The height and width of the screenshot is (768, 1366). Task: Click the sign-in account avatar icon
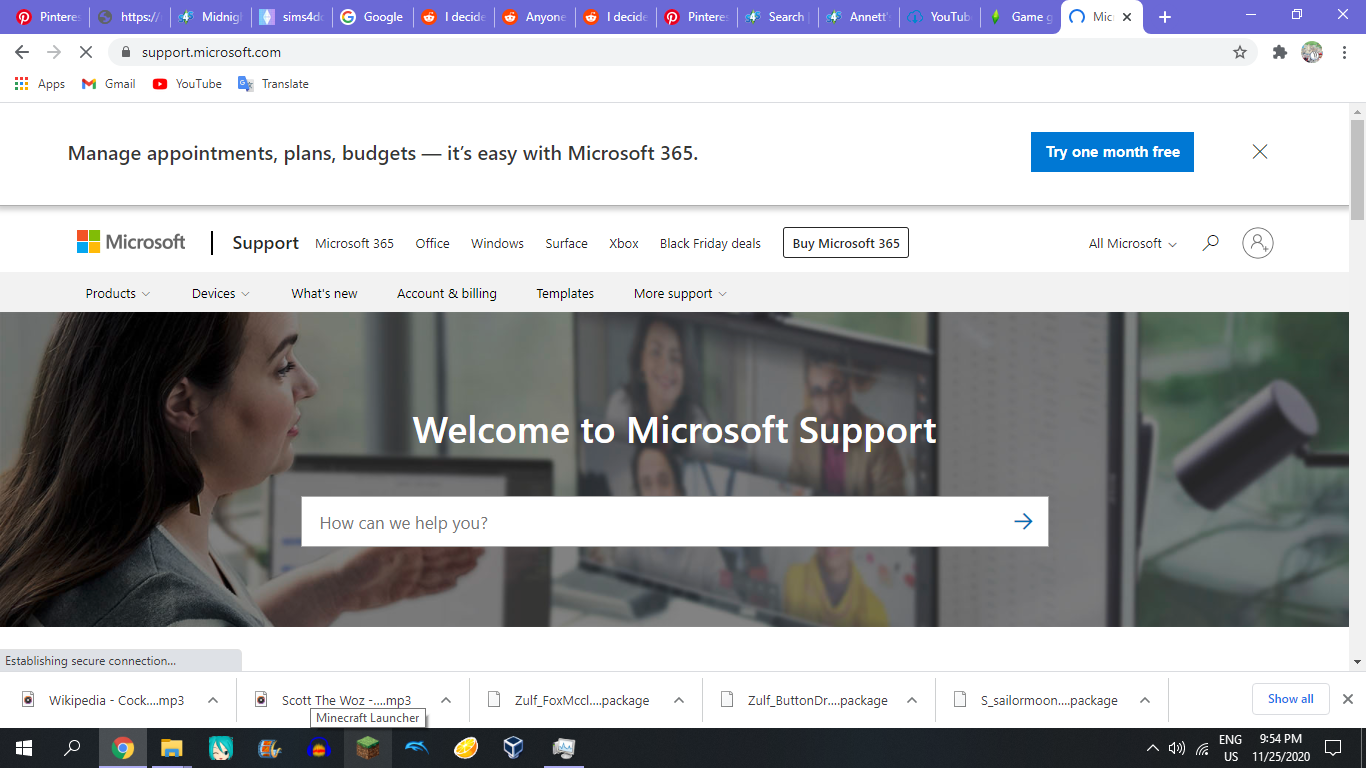(x=1257, y=243)
